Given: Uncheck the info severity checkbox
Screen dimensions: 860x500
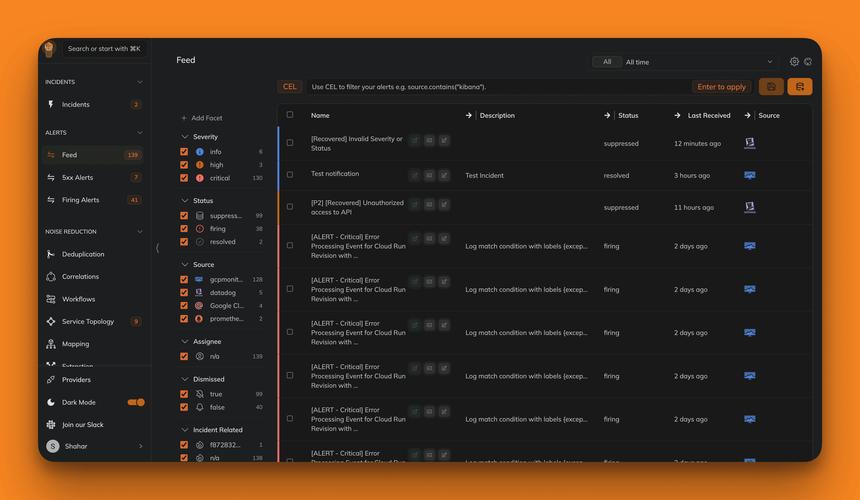Looking at the screenshot, I should pos(184,151).
